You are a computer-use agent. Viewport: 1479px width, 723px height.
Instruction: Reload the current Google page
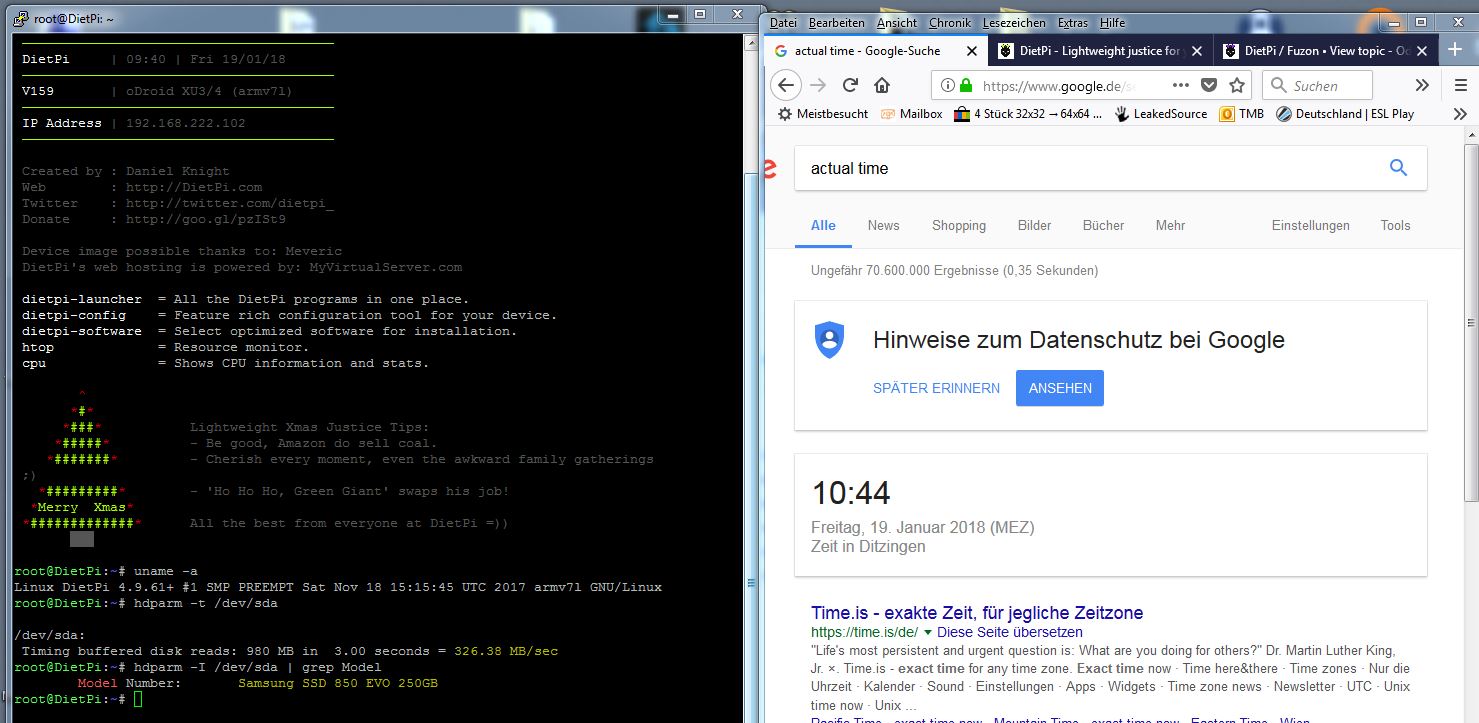click(x=850, y=85)
